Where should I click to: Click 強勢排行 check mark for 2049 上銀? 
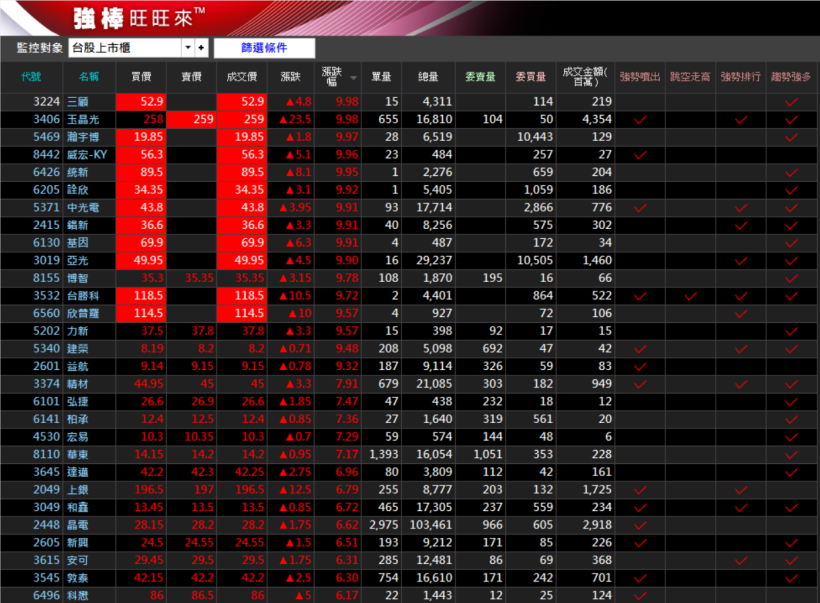pyautogui.click(x=741, y=490)
